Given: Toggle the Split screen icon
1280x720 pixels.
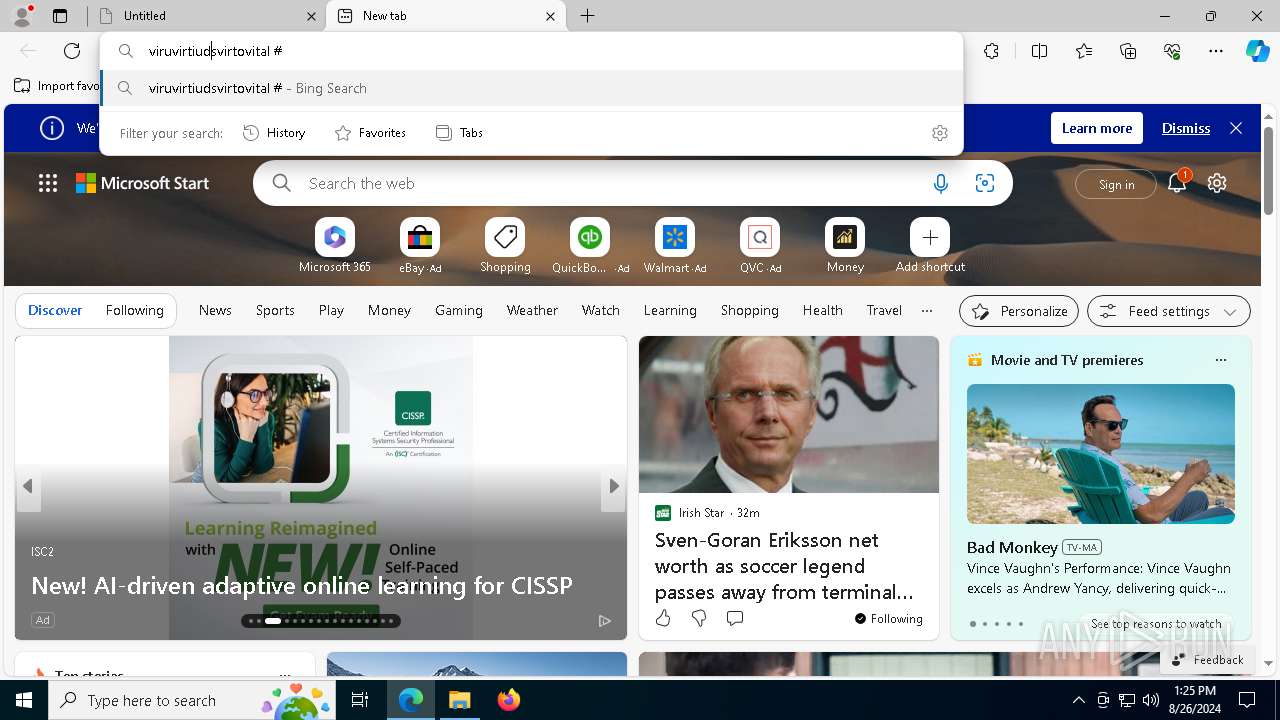Looking at the screenshot, I should 1039,51.
